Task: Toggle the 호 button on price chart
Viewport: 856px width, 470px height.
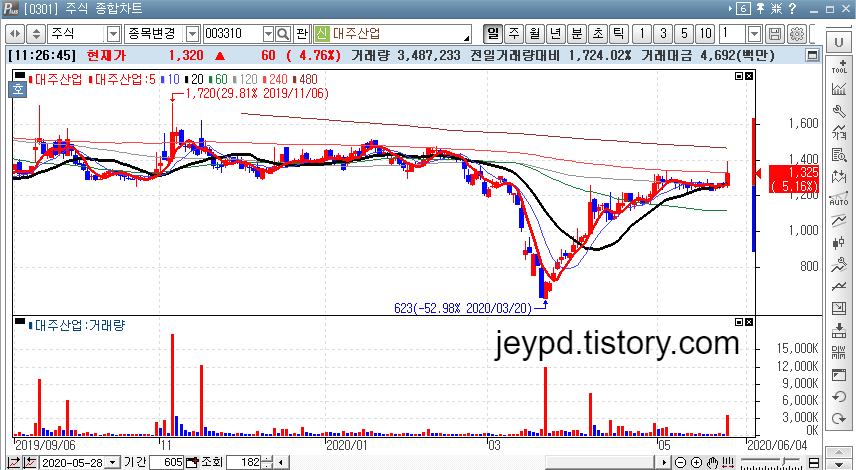Action: (x=17, y=90)
